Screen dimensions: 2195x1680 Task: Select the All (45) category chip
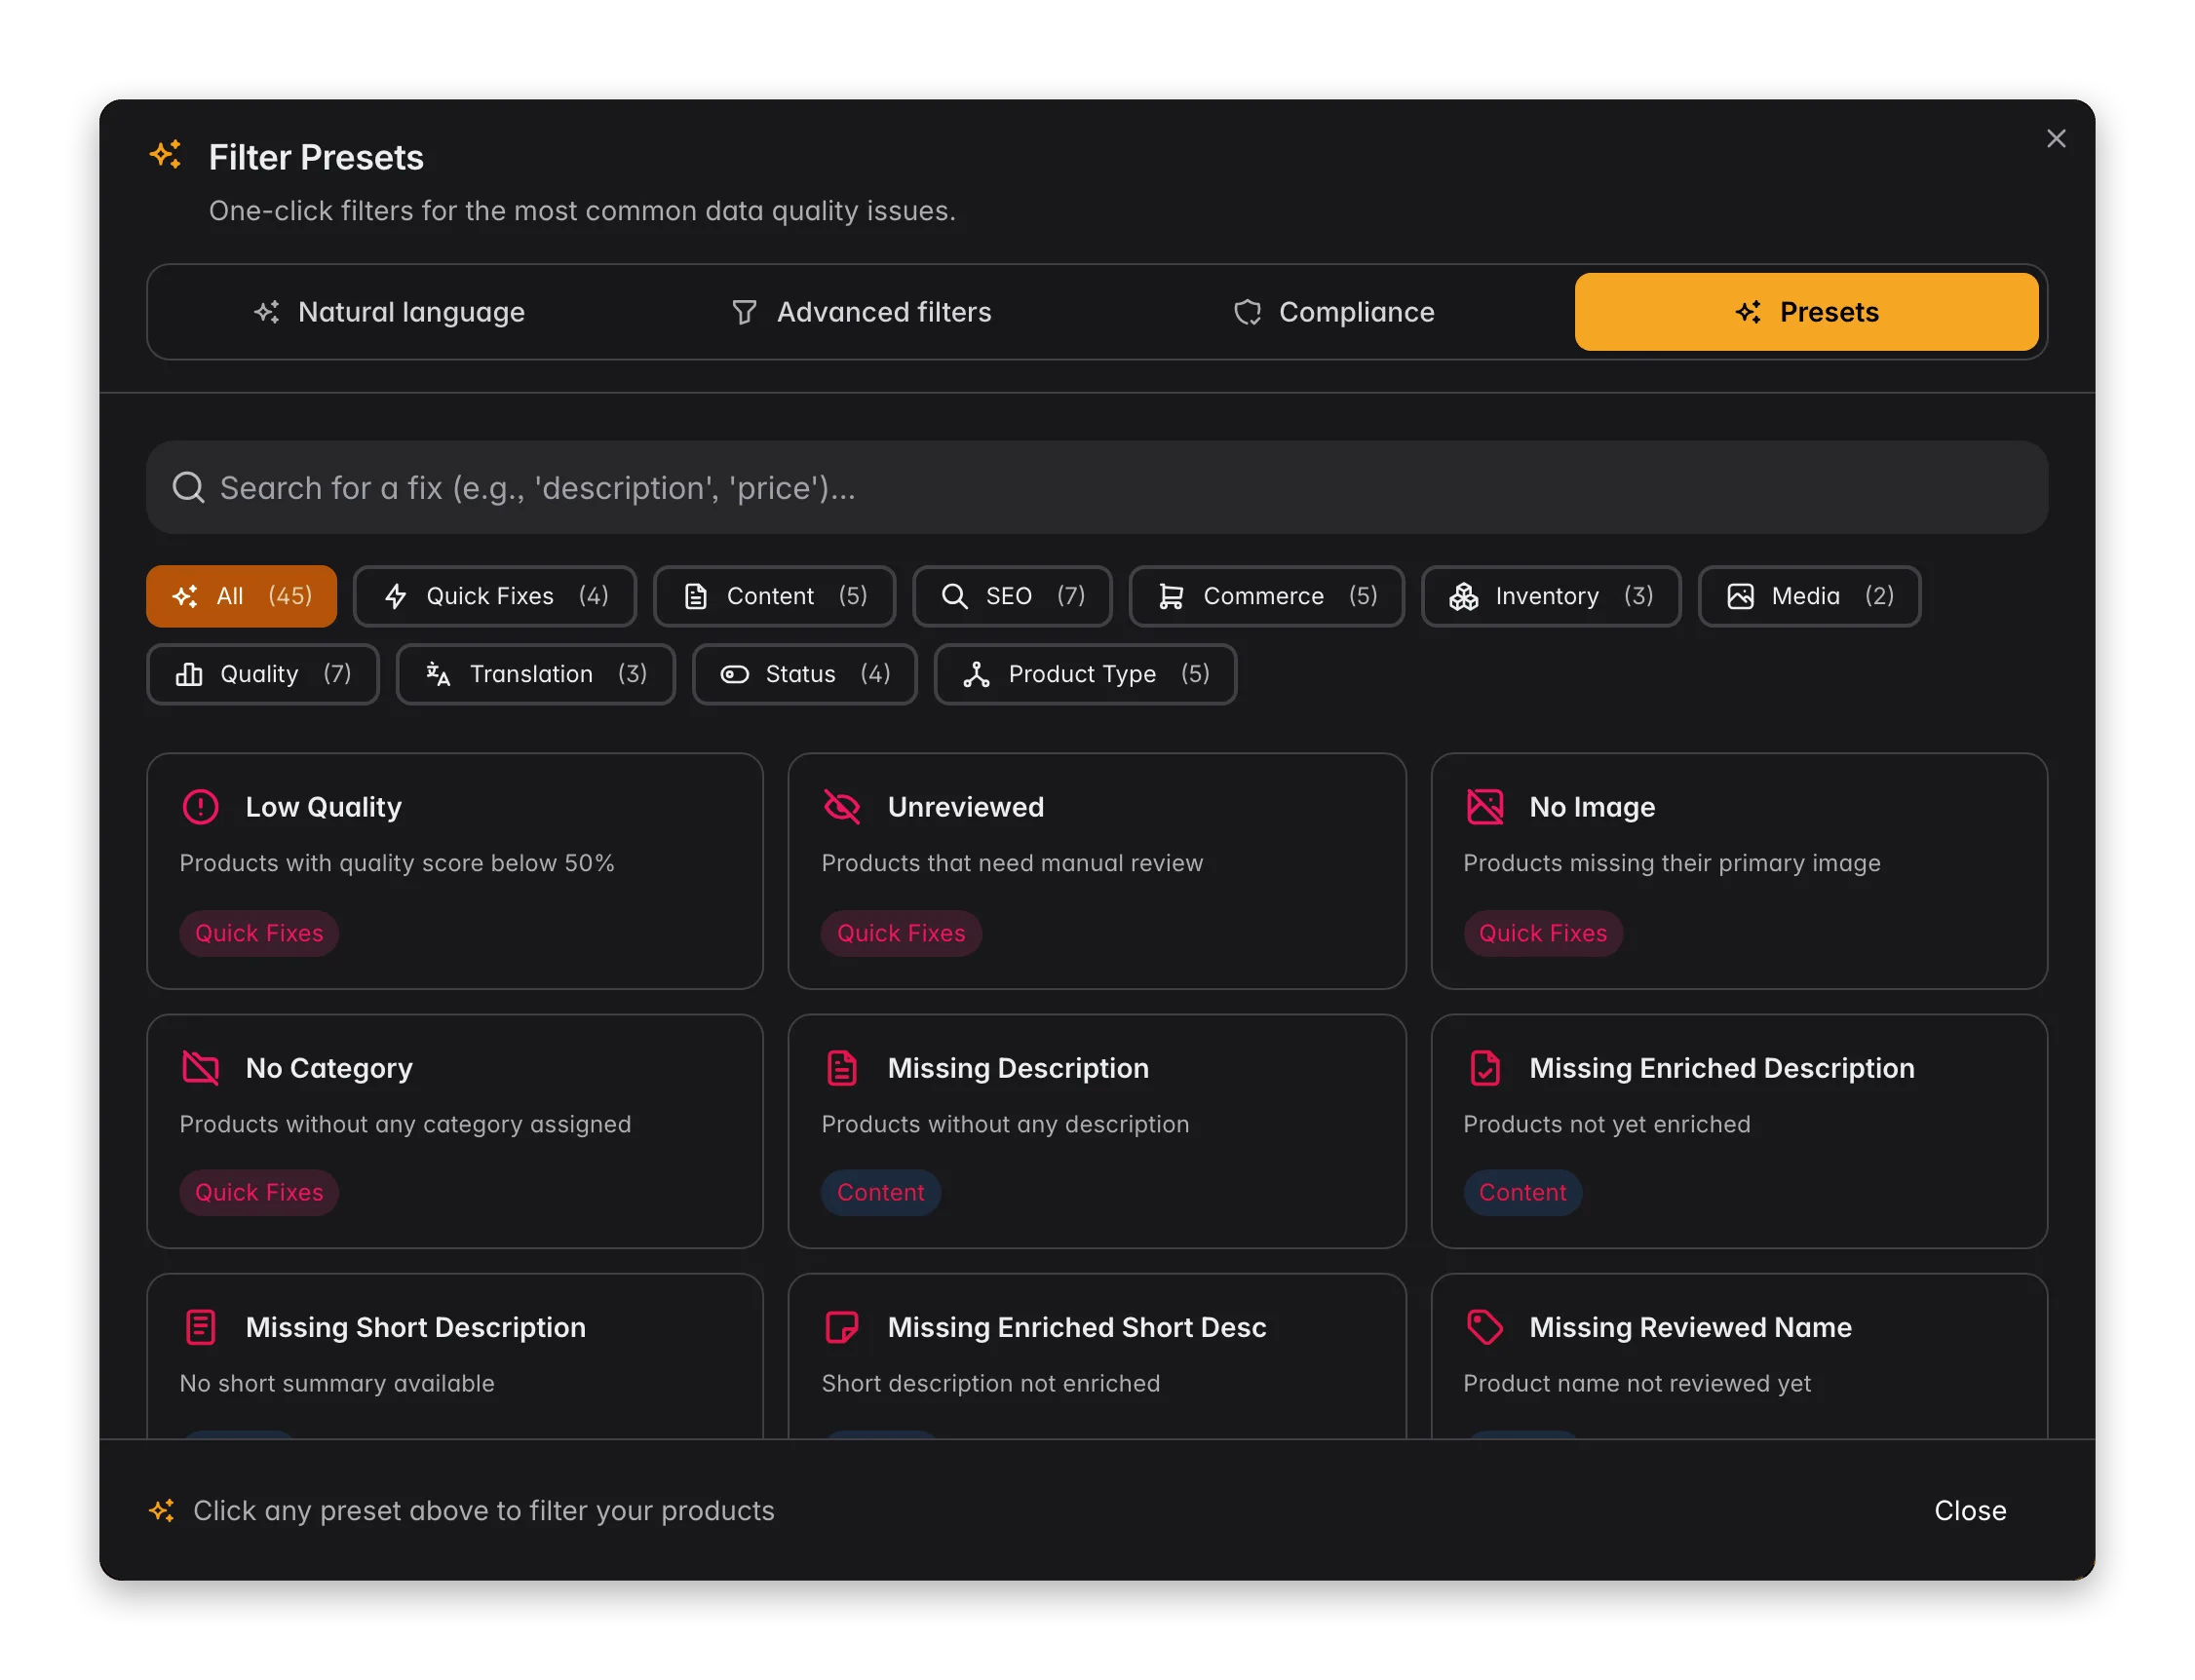click(x=242, y=597)
